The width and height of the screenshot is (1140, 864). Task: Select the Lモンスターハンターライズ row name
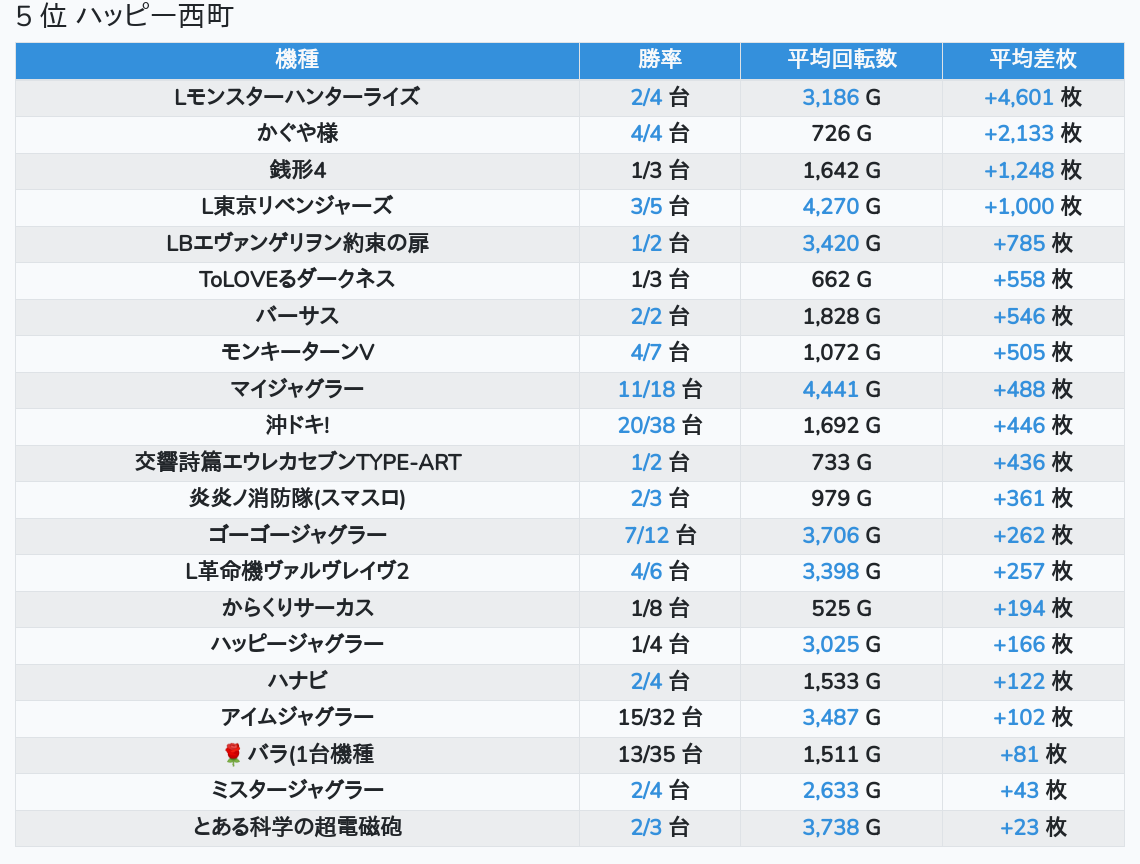297,97
